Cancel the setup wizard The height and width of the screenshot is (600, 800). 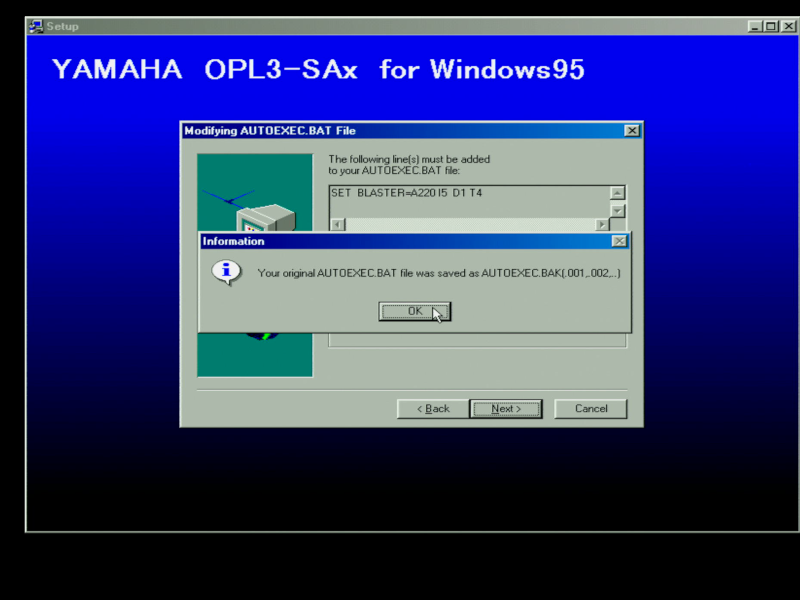coord(590,408)
